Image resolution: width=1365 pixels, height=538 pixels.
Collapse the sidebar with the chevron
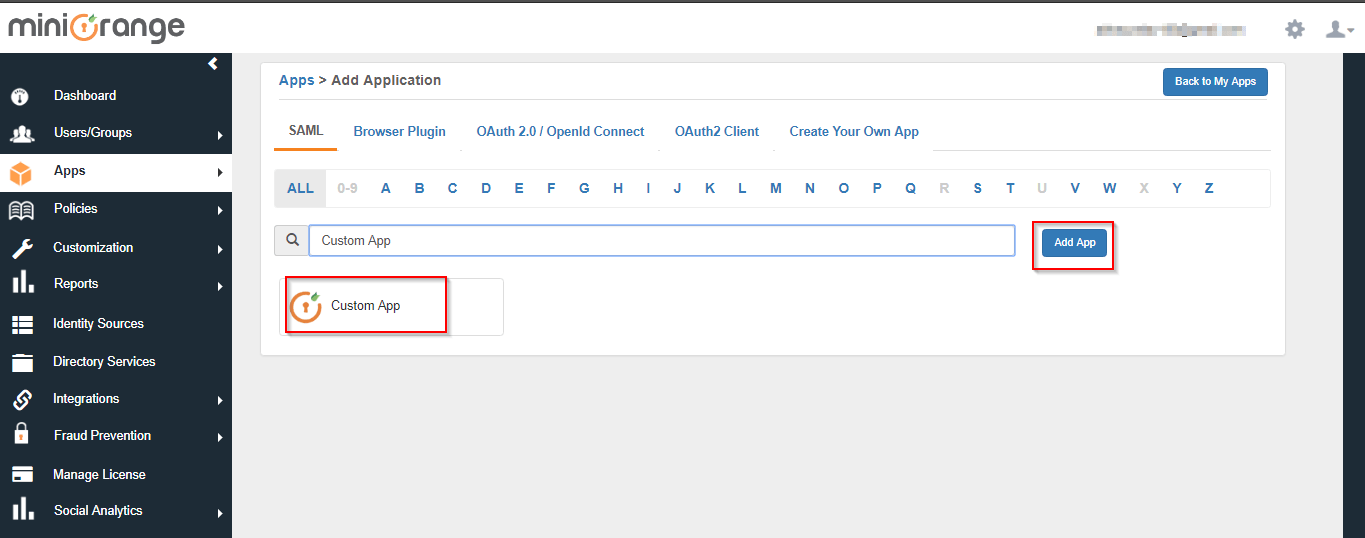coord(213,64)
